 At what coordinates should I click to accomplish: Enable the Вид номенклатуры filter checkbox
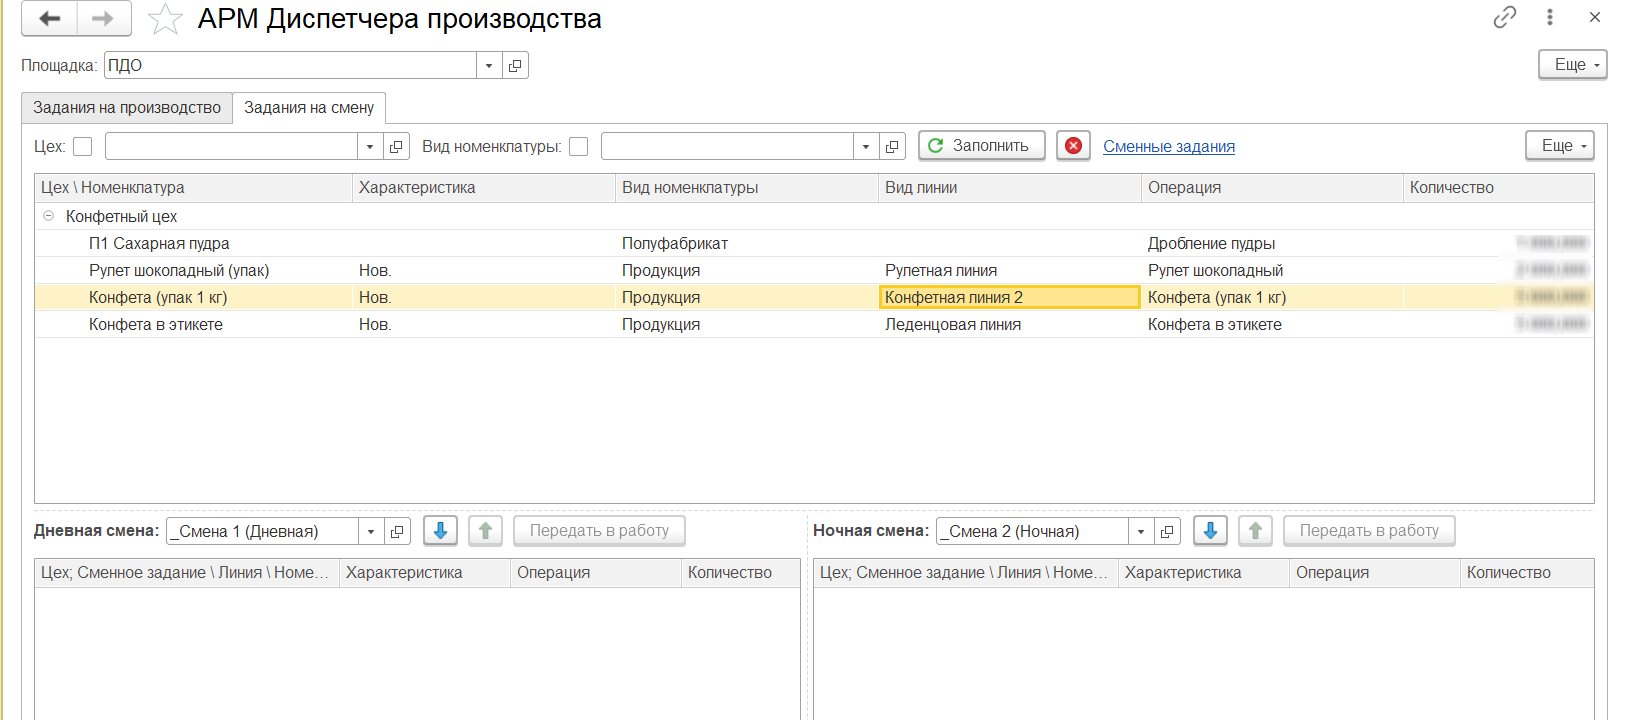click(578, 147)
